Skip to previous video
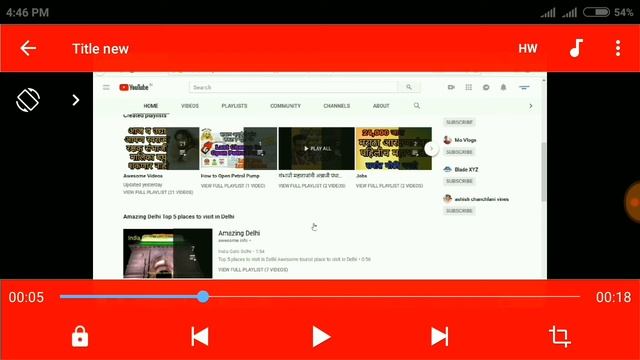 click(200, 337)
